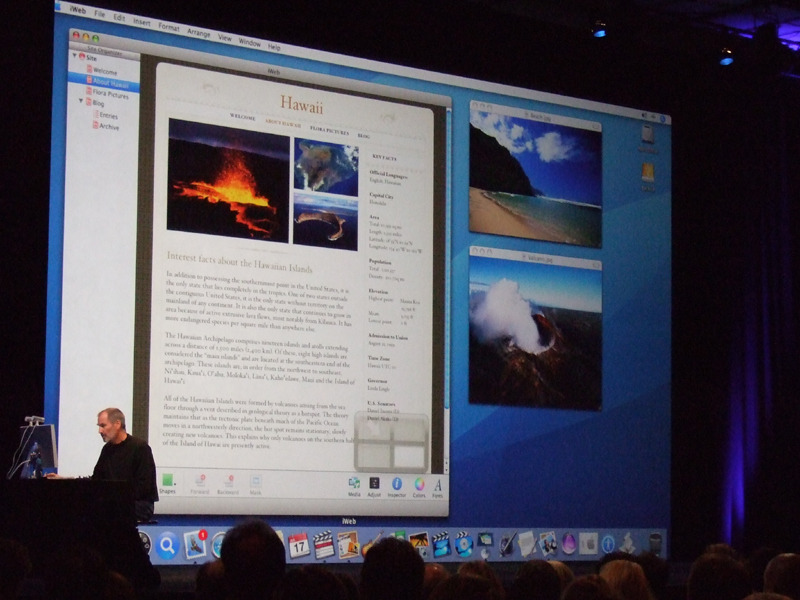Click "Interest facts about the Hawaiian Islands" heading
The height and width of the screenshot is (600, 800).
[240, 262]
